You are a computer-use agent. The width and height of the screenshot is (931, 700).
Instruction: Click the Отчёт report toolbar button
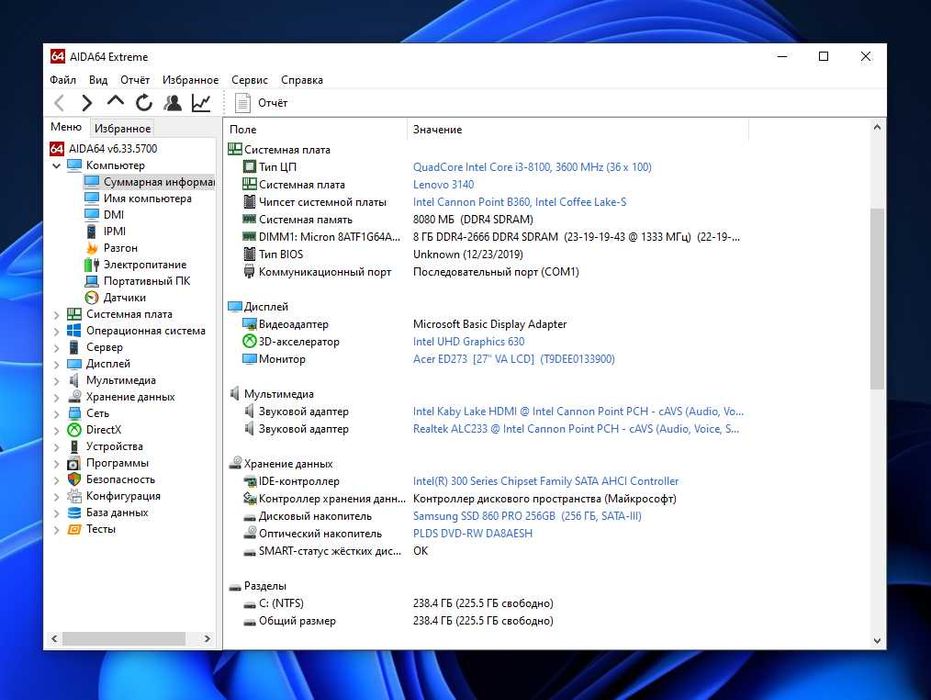[261, 103]
